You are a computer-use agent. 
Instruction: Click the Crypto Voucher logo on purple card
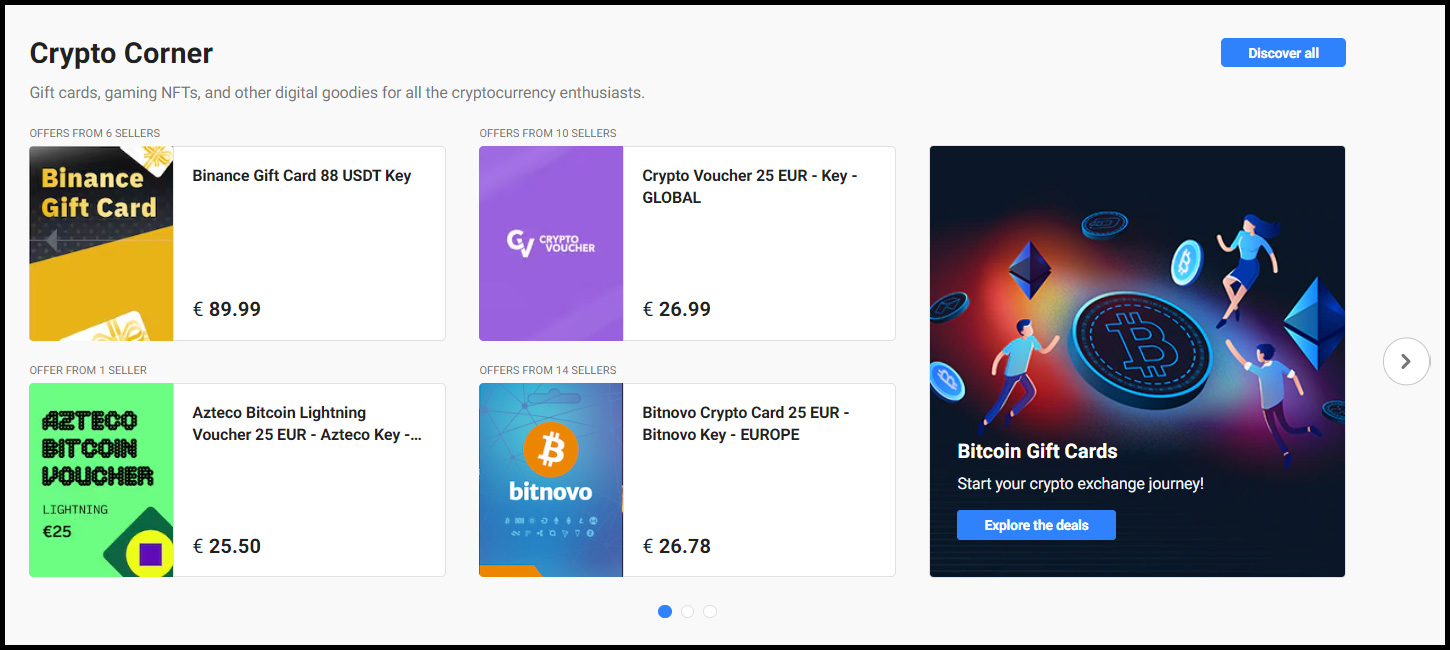(551, 243)
